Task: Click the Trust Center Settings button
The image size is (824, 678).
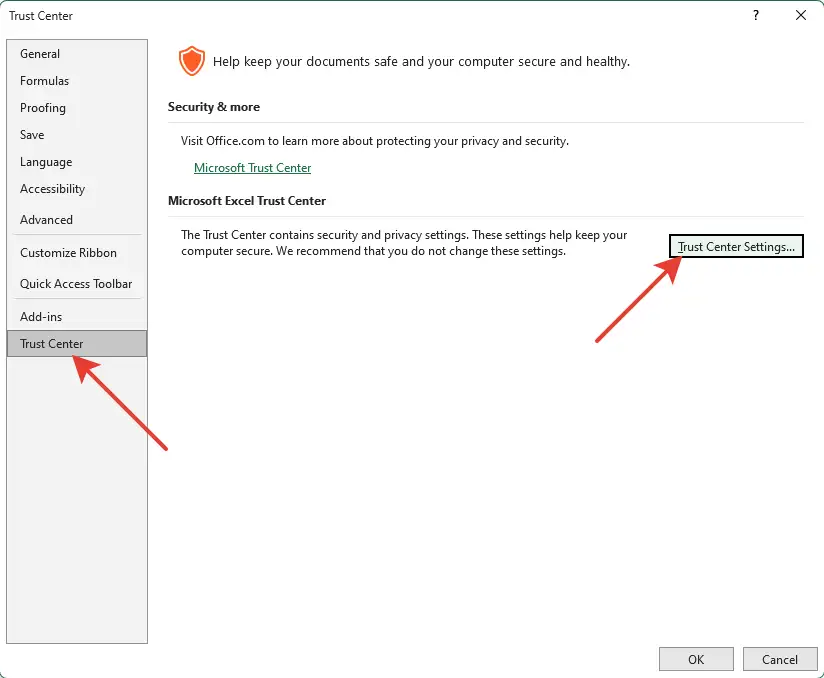Action: coord(736,246)
